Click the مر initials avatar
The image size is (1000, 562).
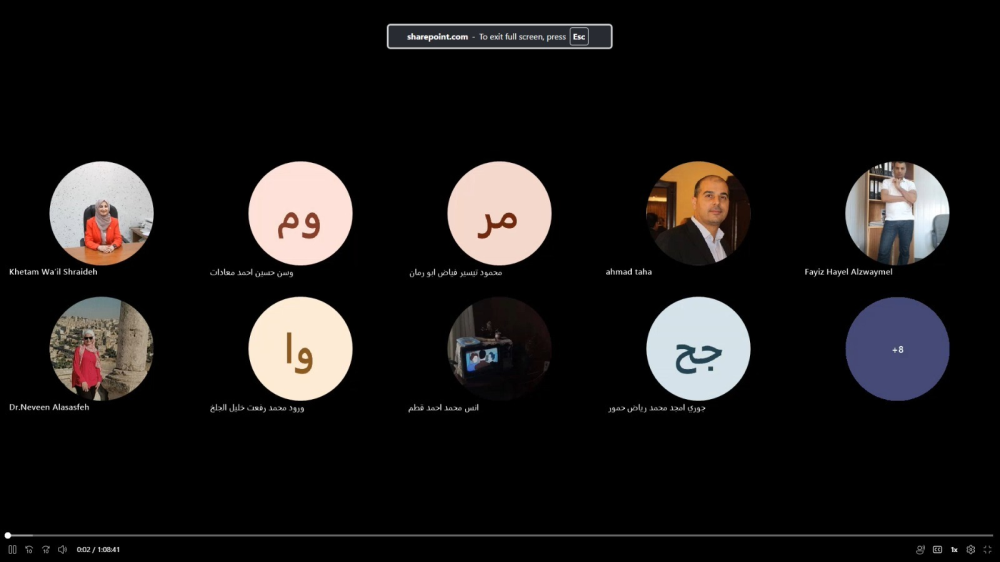click(x=499, y=213)
